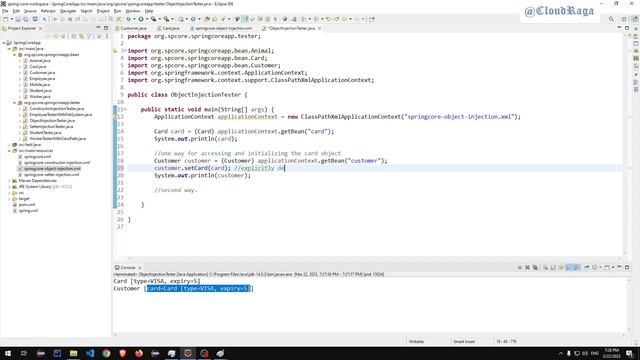Image resolution: width=640 pixels, height=360 pixels.
Task: Expand JRE System Library node
Action: (9, 187)
